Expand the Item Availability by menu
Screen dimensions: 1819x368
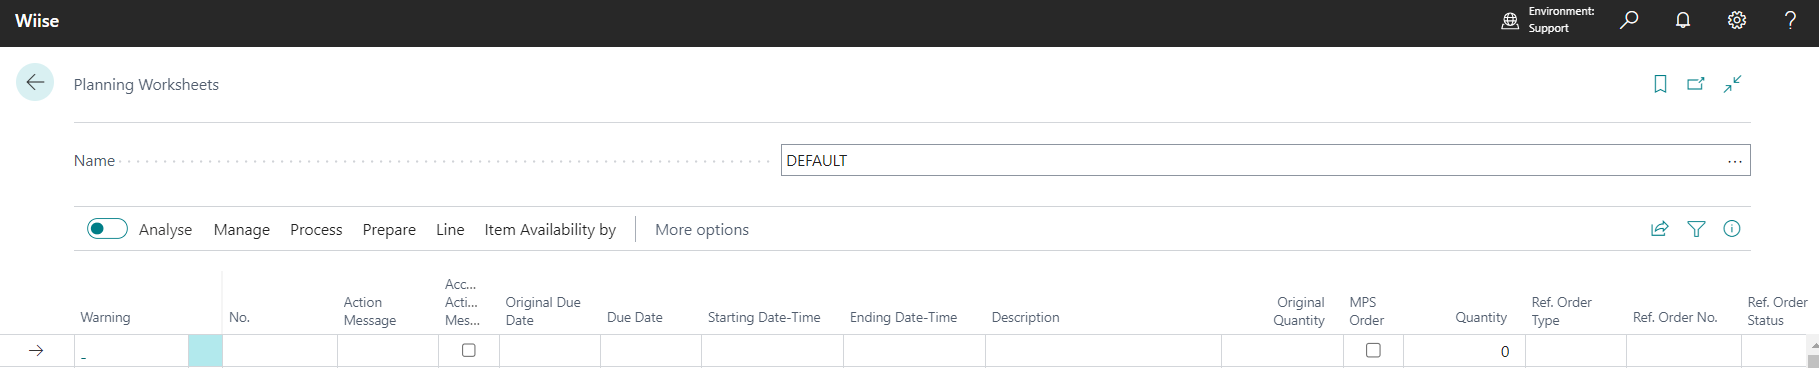coord(550,229)
